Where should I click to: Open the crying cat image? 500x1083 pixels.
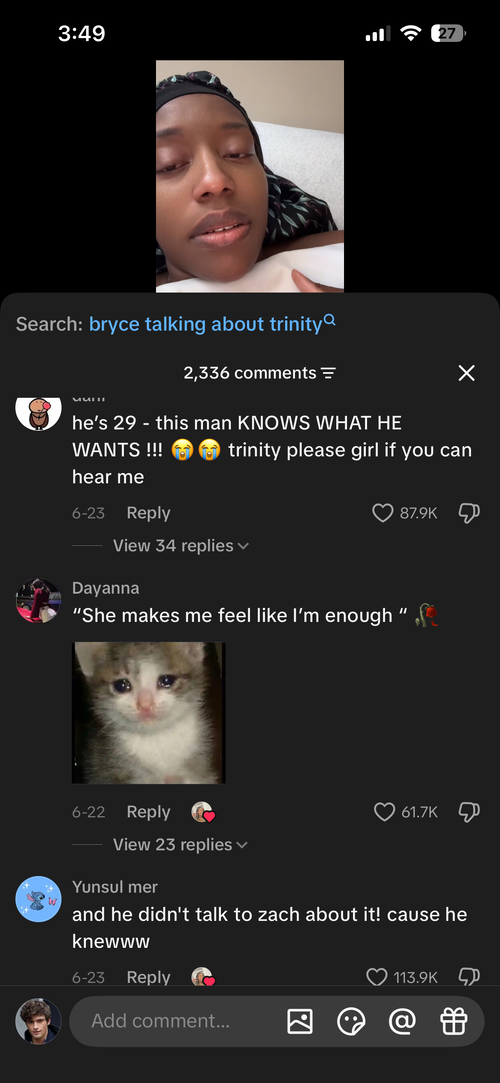pyautogui.click(x=149, y=713)
